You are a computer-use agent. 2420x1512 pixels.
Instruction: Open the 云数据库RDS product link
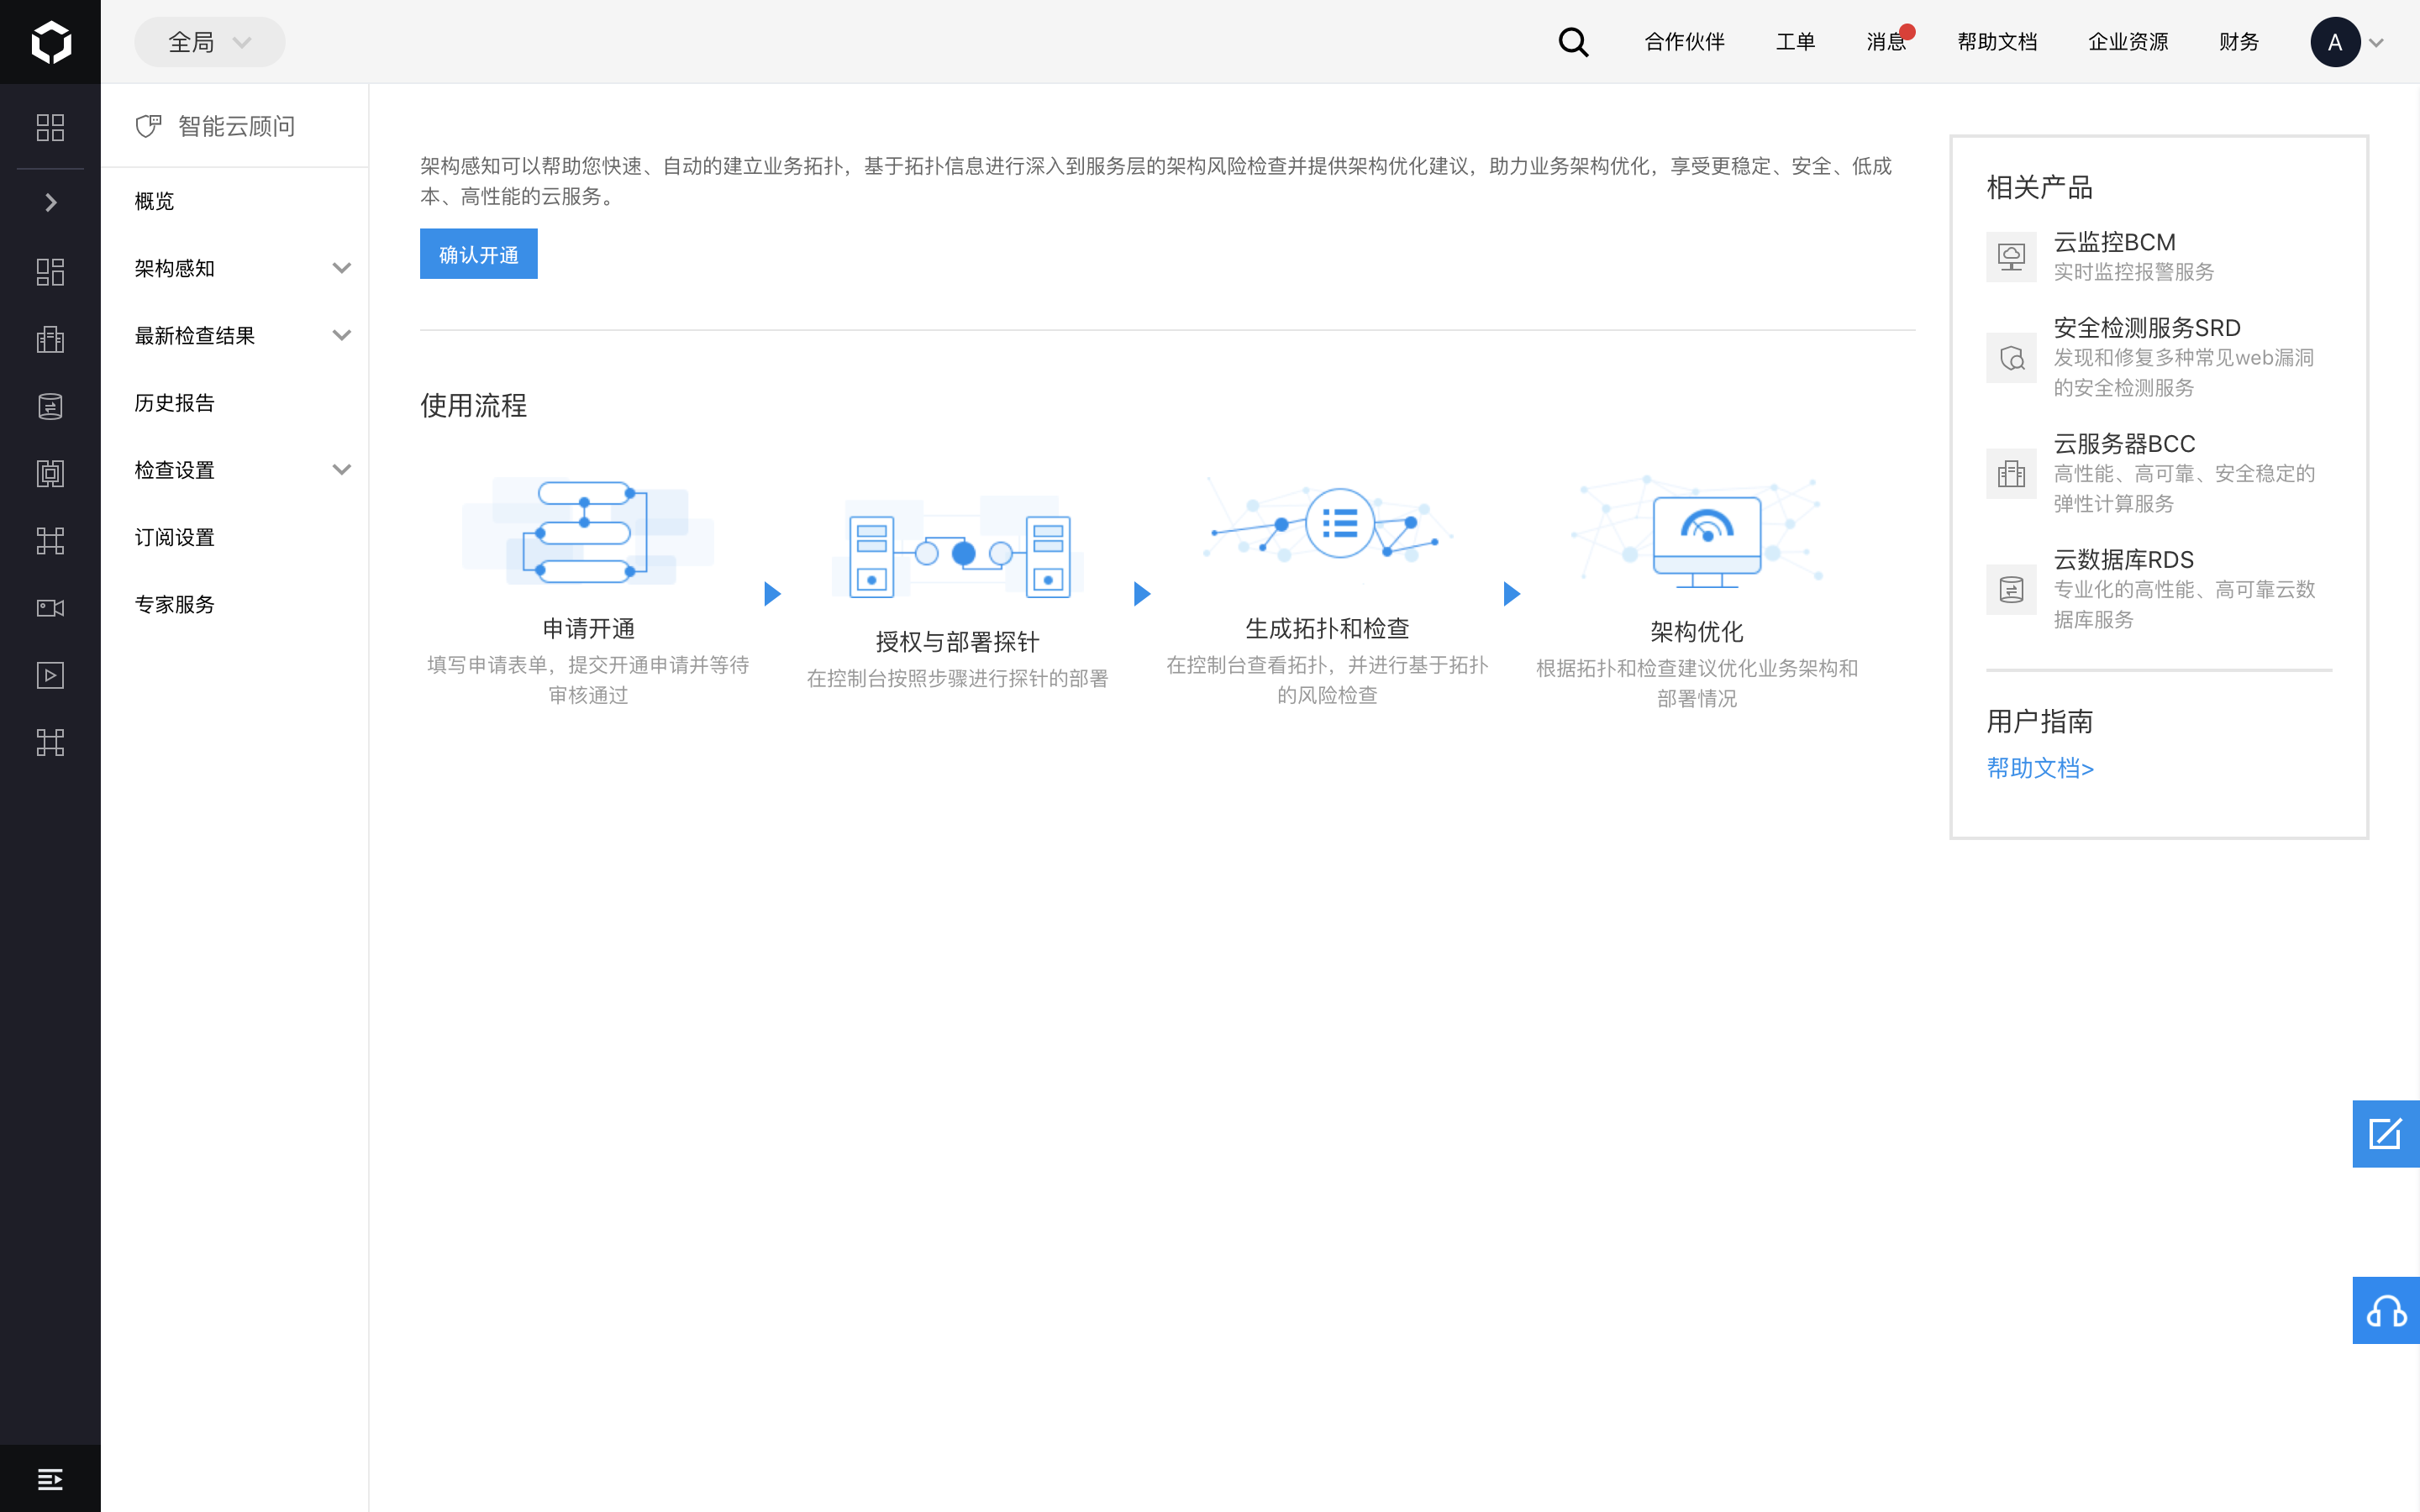click(x=2123, y=560)
